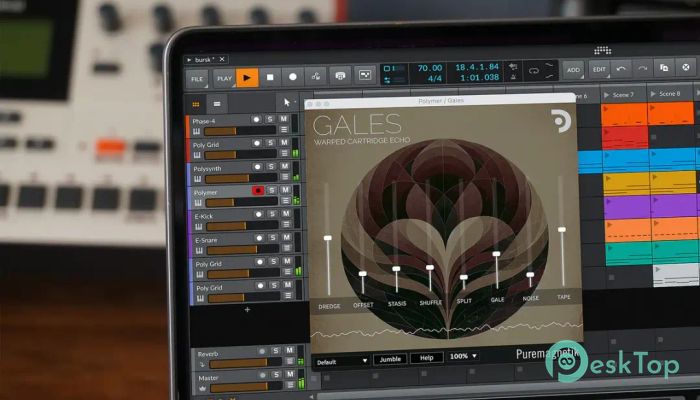The height and width of the screenshot is (400, 700).
Task: Solo the first Poly Grid track
Action: 271,143
